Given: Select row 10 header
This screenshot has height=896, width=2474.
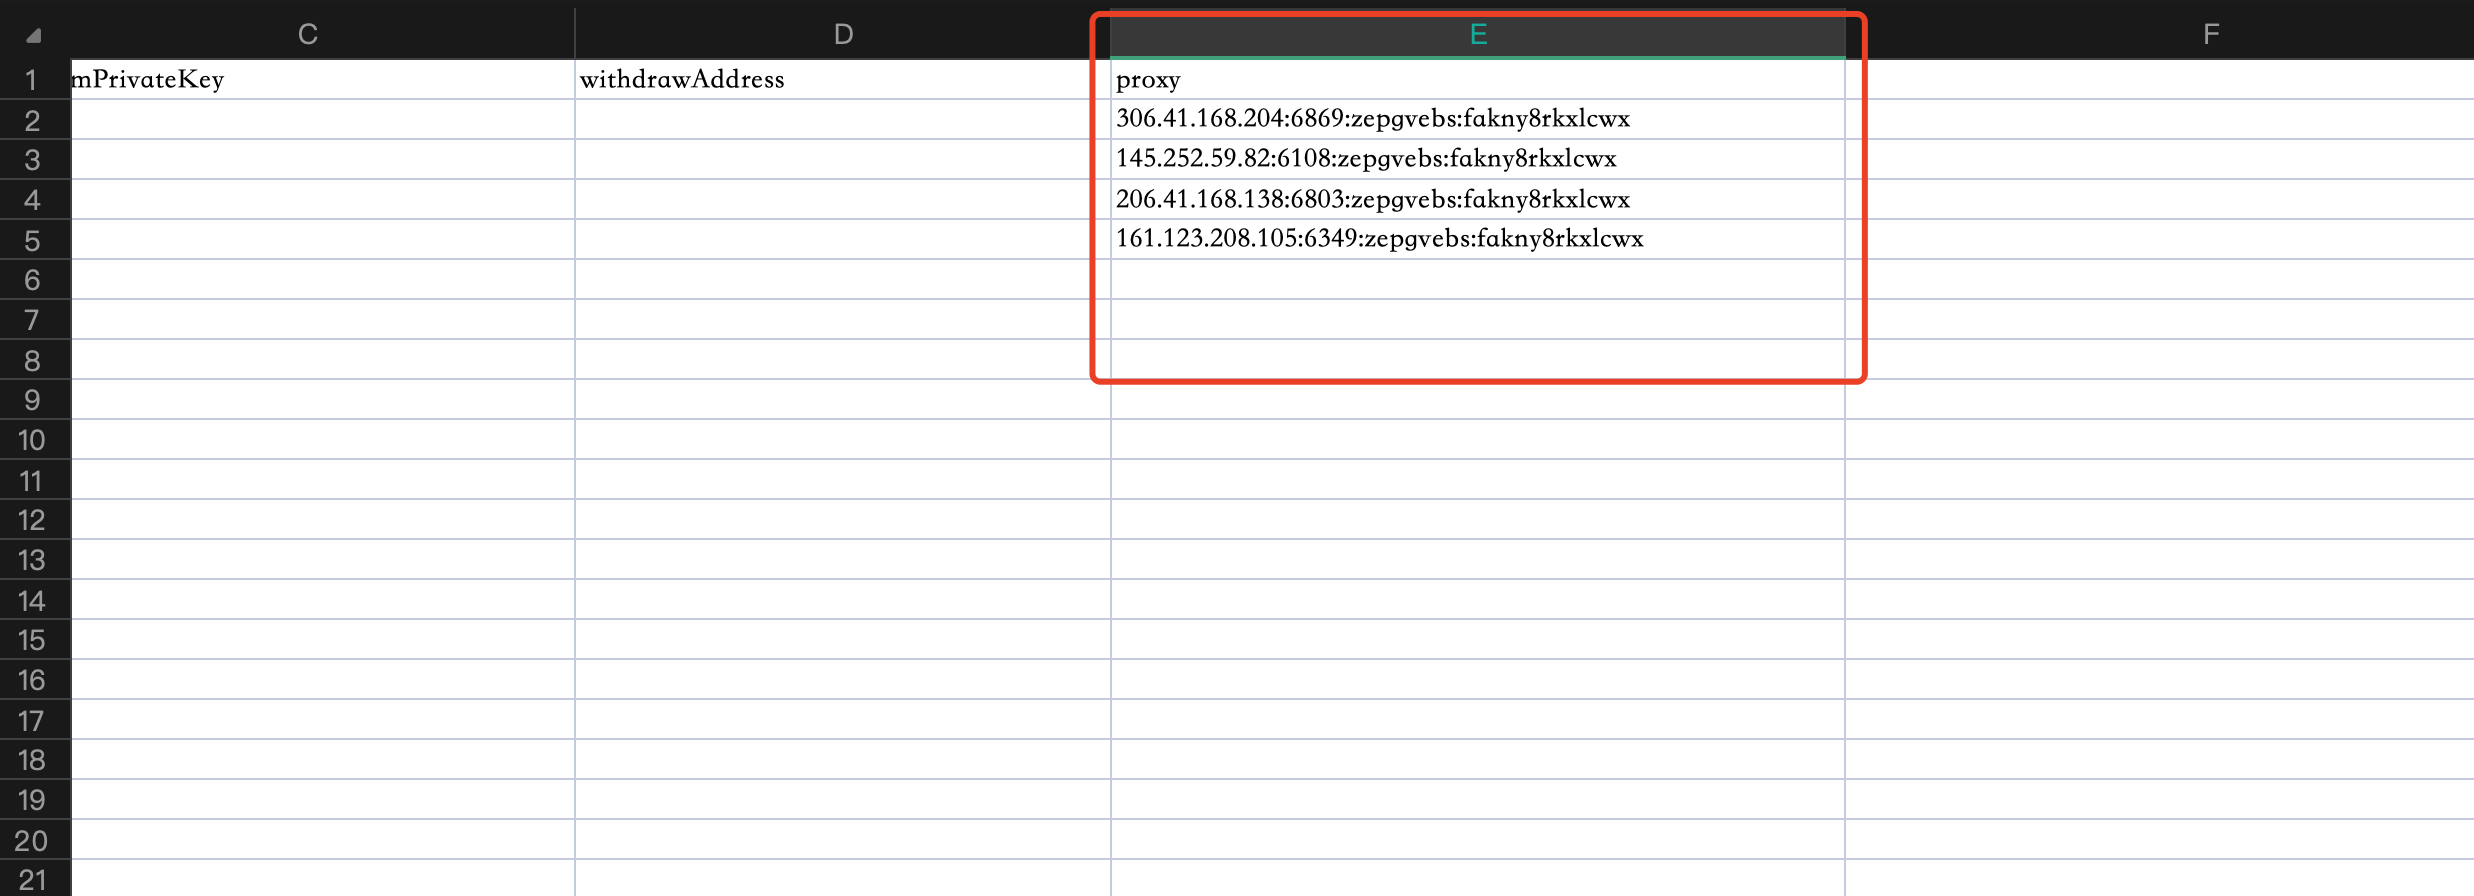Looking at the screenshot, I should pyautogui.click(x=32, y=440).
